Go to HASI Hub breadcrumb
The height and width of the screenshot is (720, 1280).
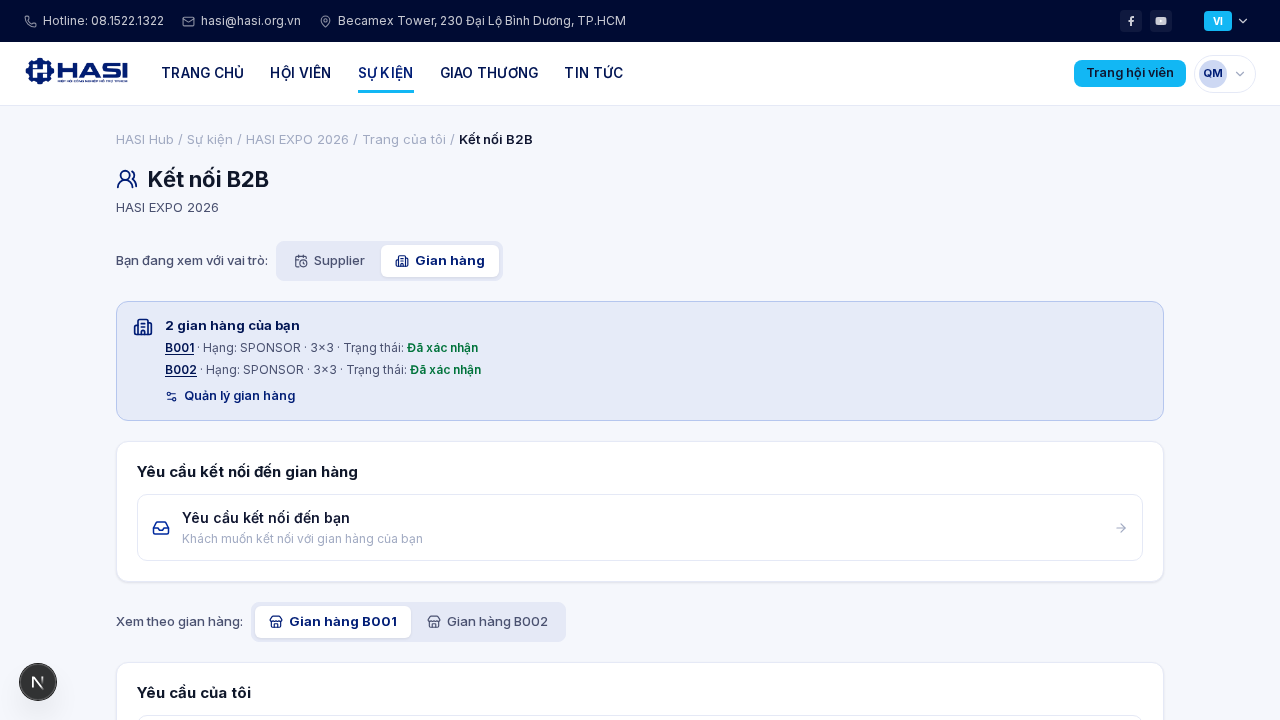click(x=145, y=139)
